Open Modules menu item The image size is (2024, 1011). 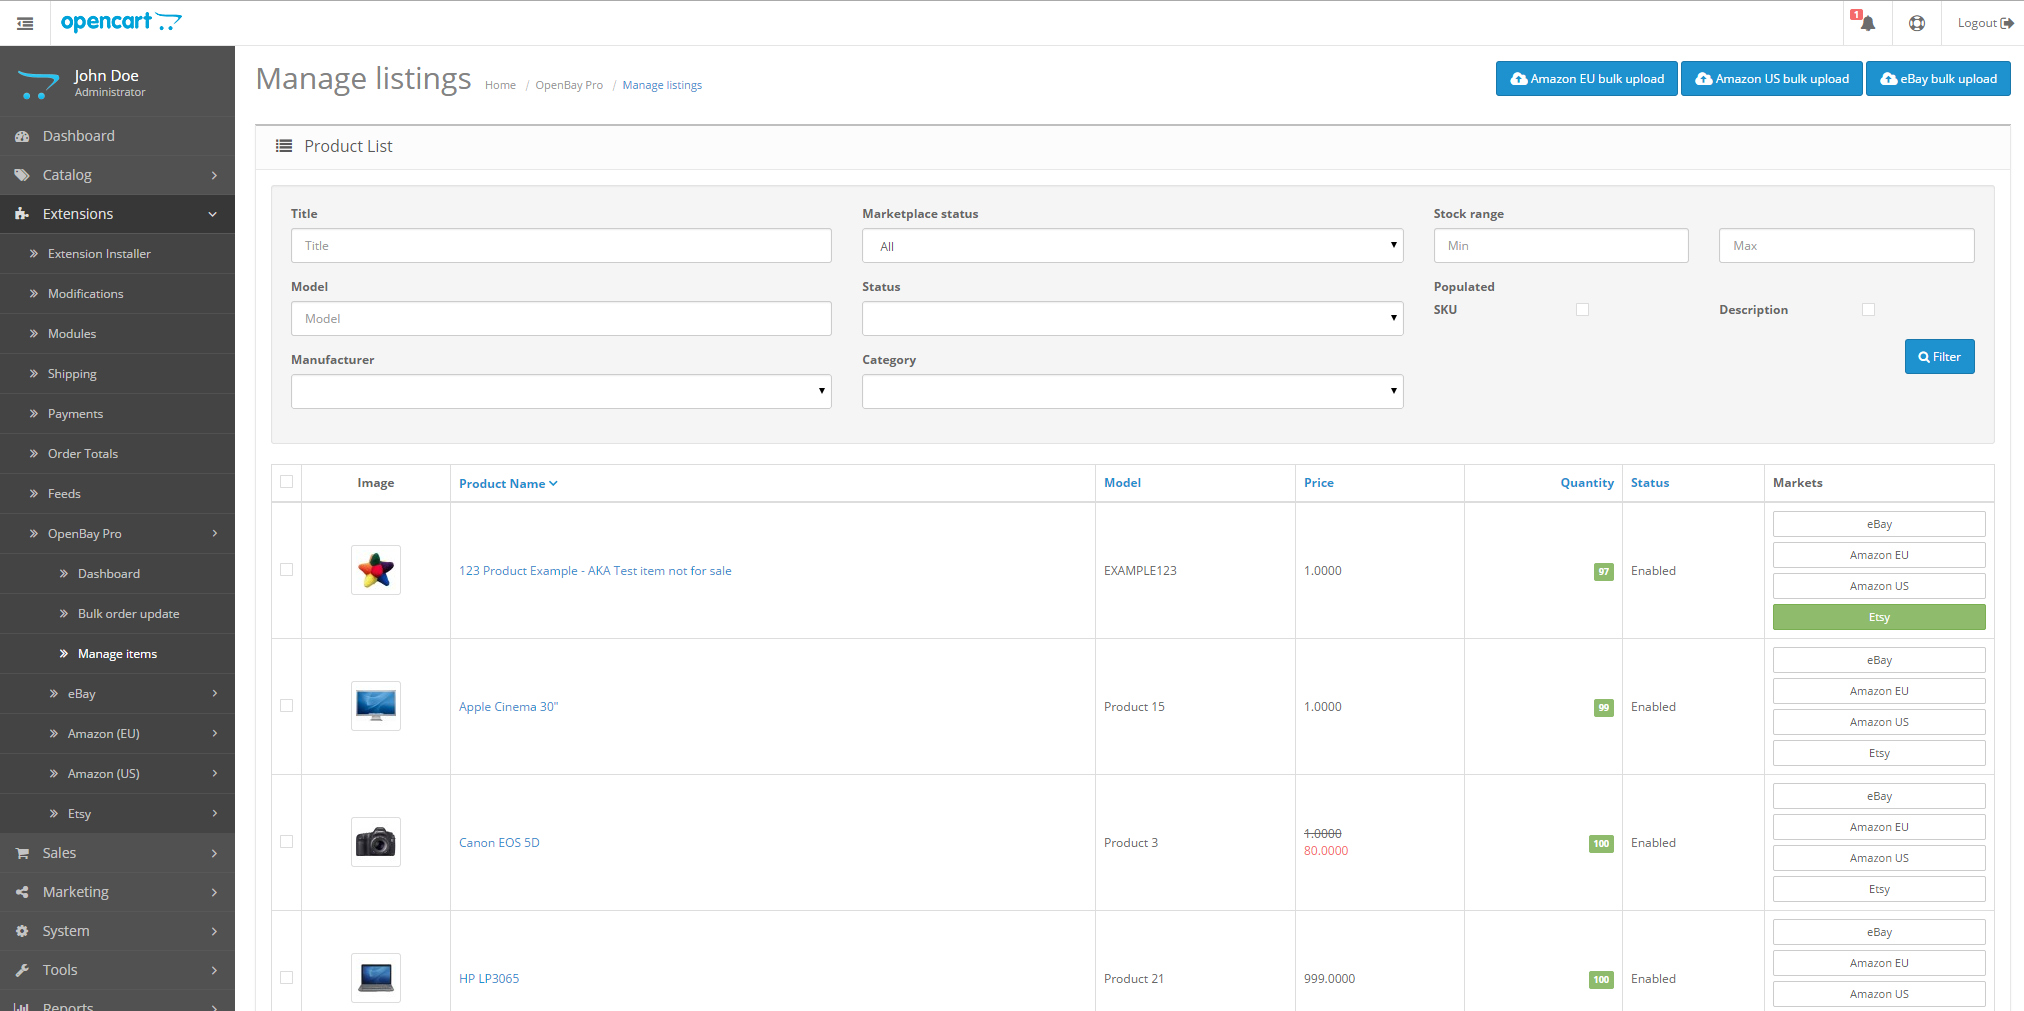(x=117, y=334)
